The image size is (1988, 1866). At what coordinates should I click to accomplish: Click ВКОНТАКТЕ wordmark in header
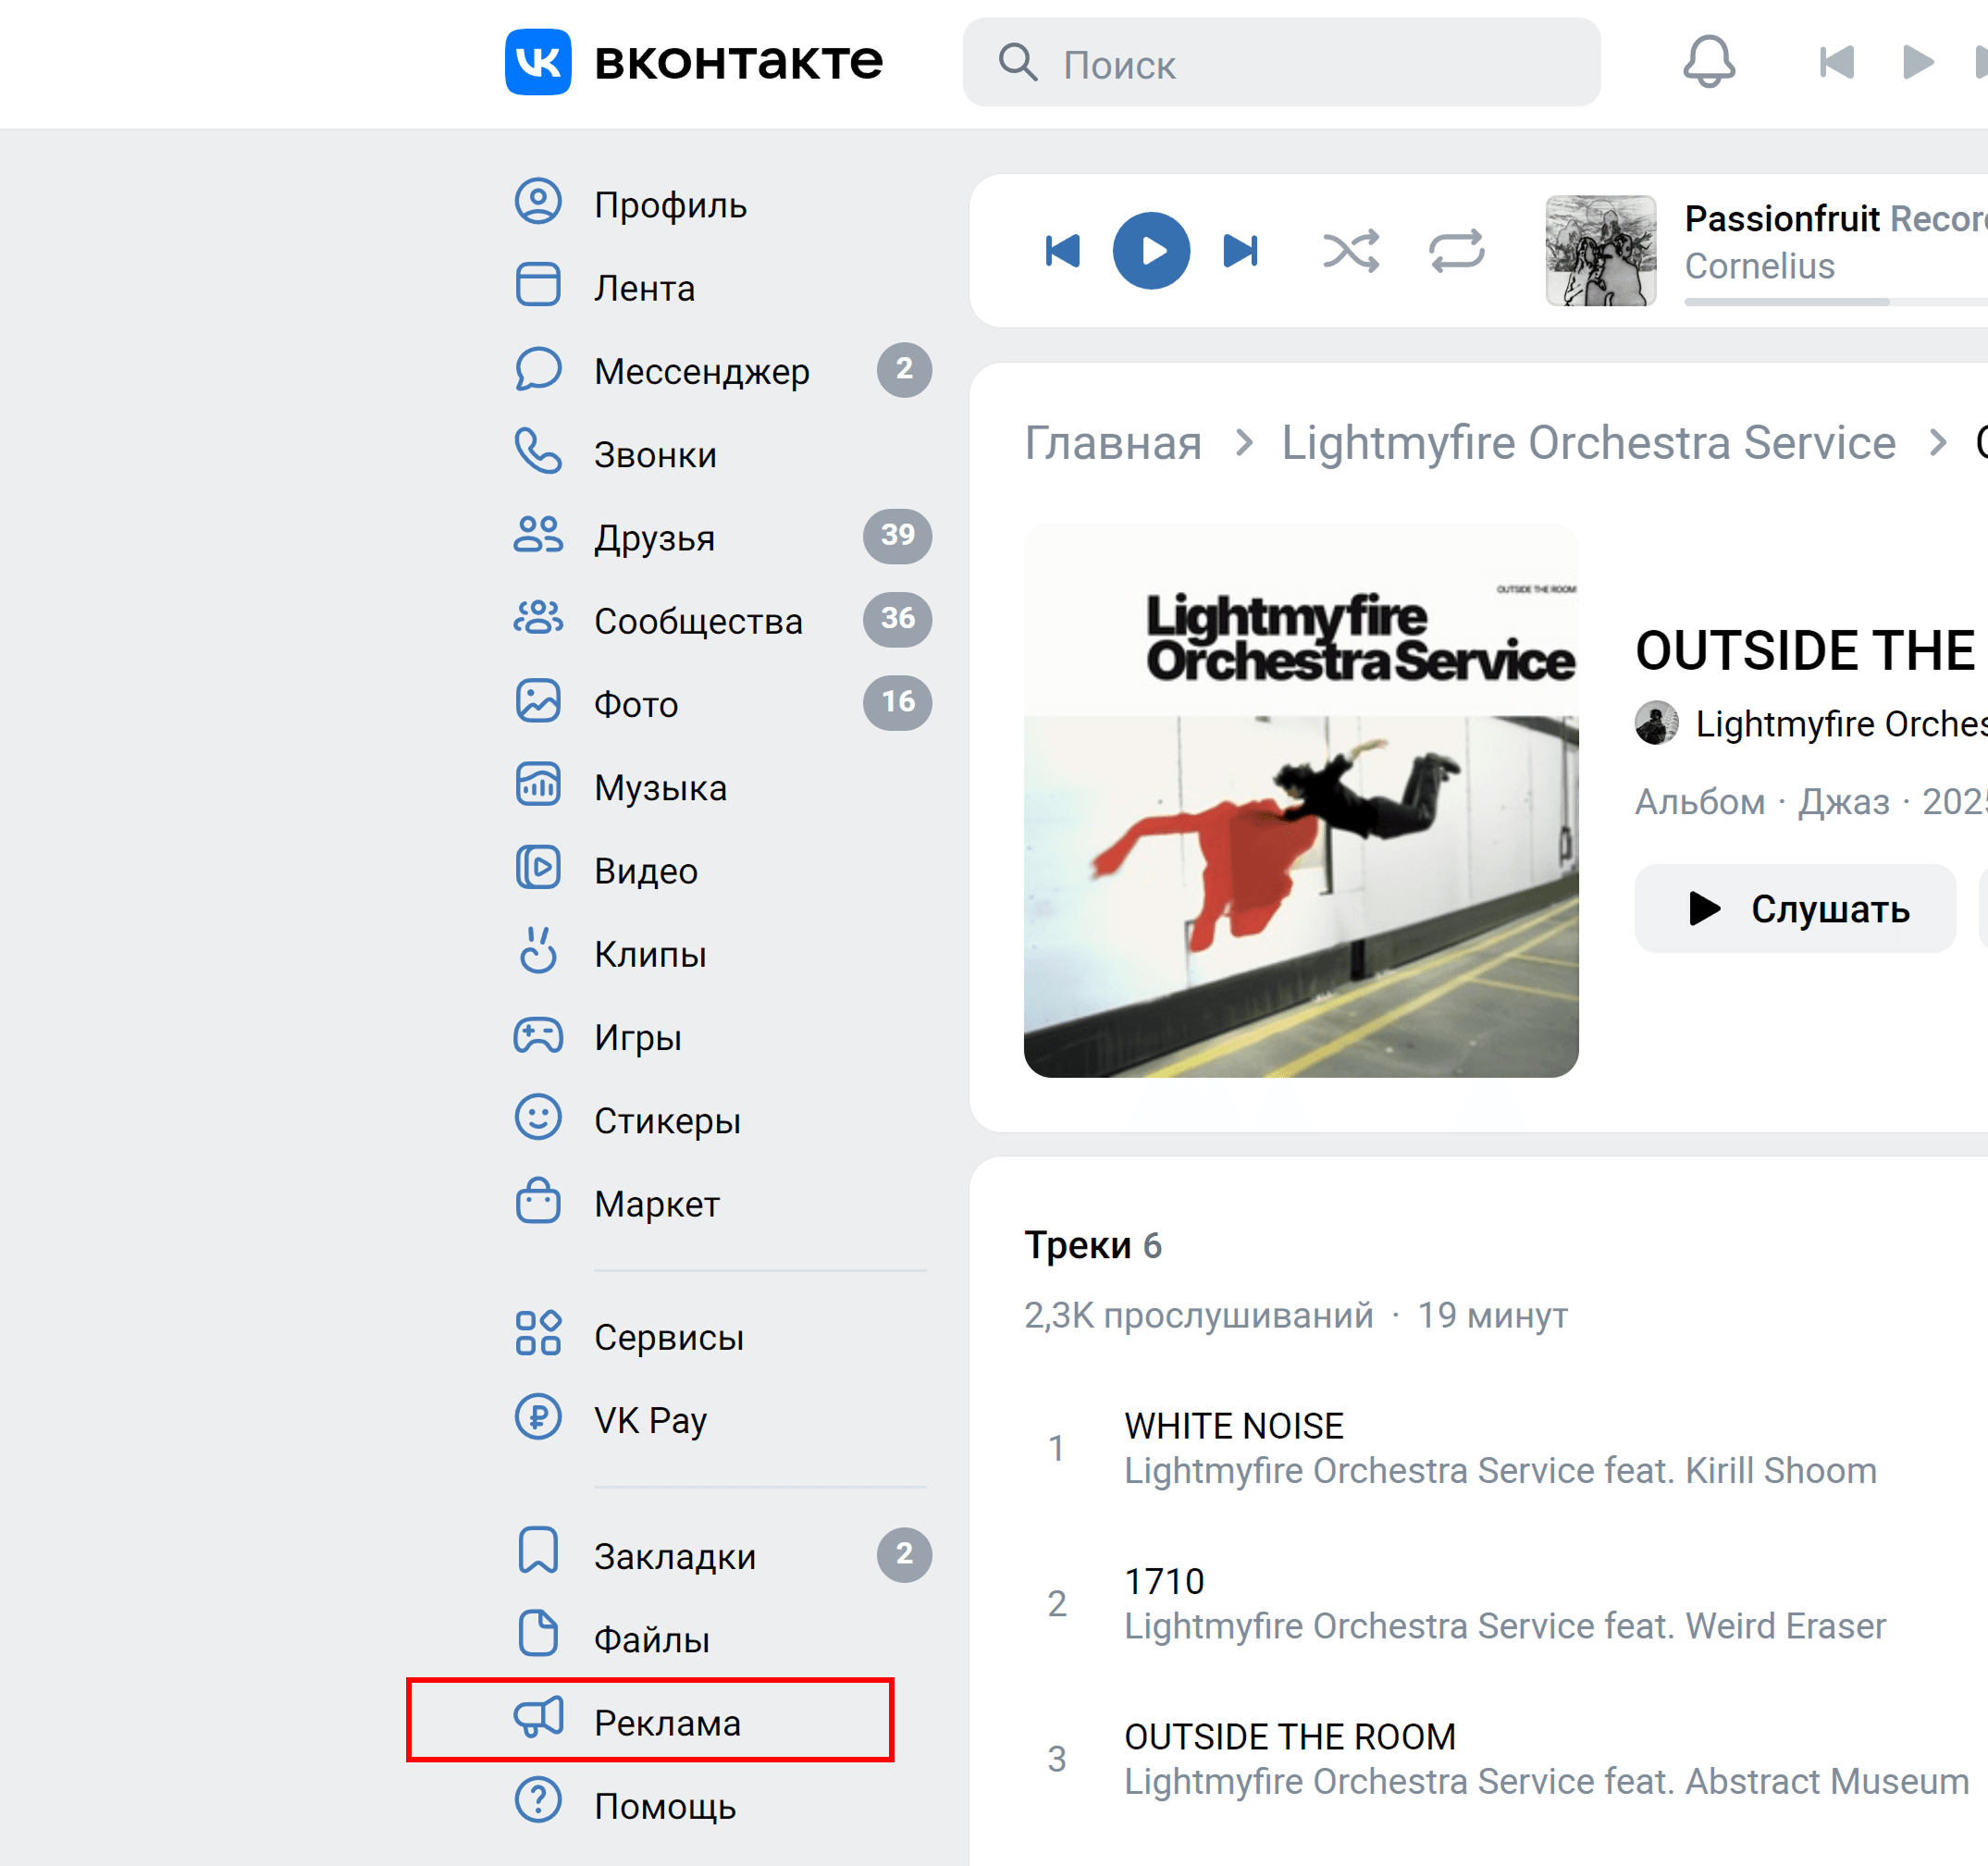coord(738,62)
